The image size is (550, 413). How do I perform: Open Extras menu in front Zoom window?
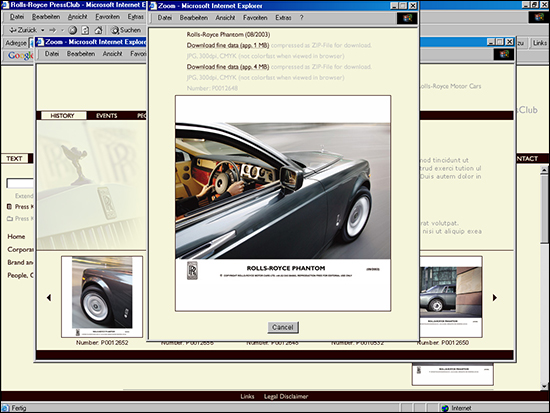click(283, 18)
